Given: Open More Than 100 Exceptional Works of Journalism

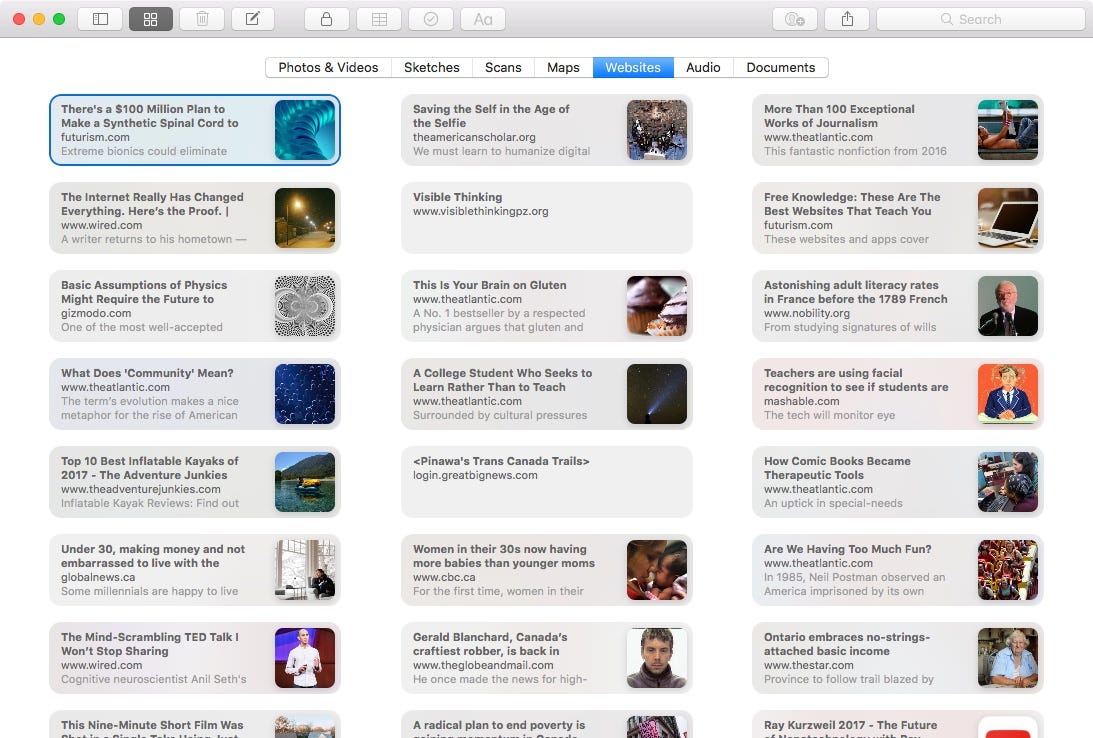Looking at the screenshot, I should click(x=898, y=130).
